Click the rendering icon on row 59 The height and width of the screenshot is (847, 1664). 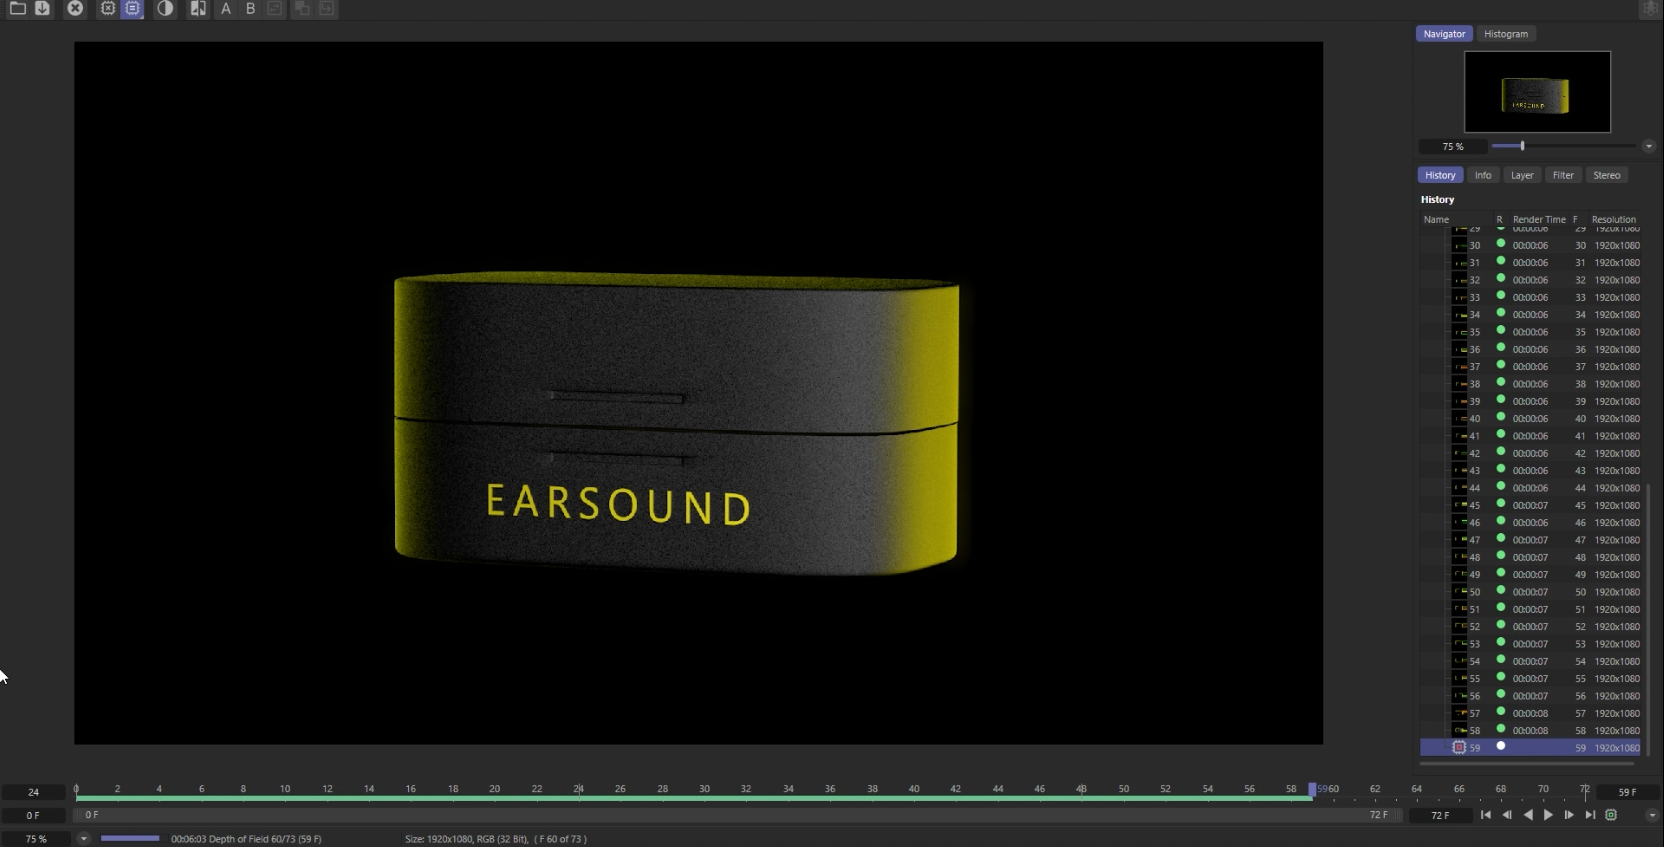point(1459,747)
